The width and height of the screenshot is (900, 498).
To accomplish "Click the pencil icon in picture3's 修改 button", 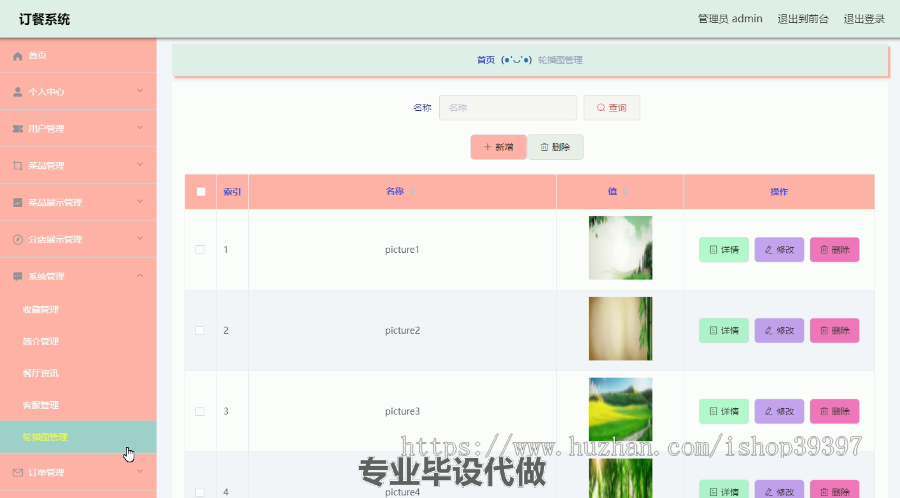I will pyautogui.click(x=769, y=411).
